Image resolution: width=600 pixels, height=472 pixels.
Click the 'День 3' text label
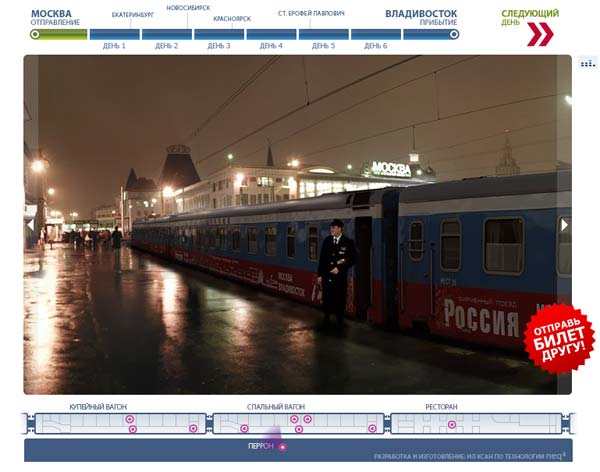[219, 46]
